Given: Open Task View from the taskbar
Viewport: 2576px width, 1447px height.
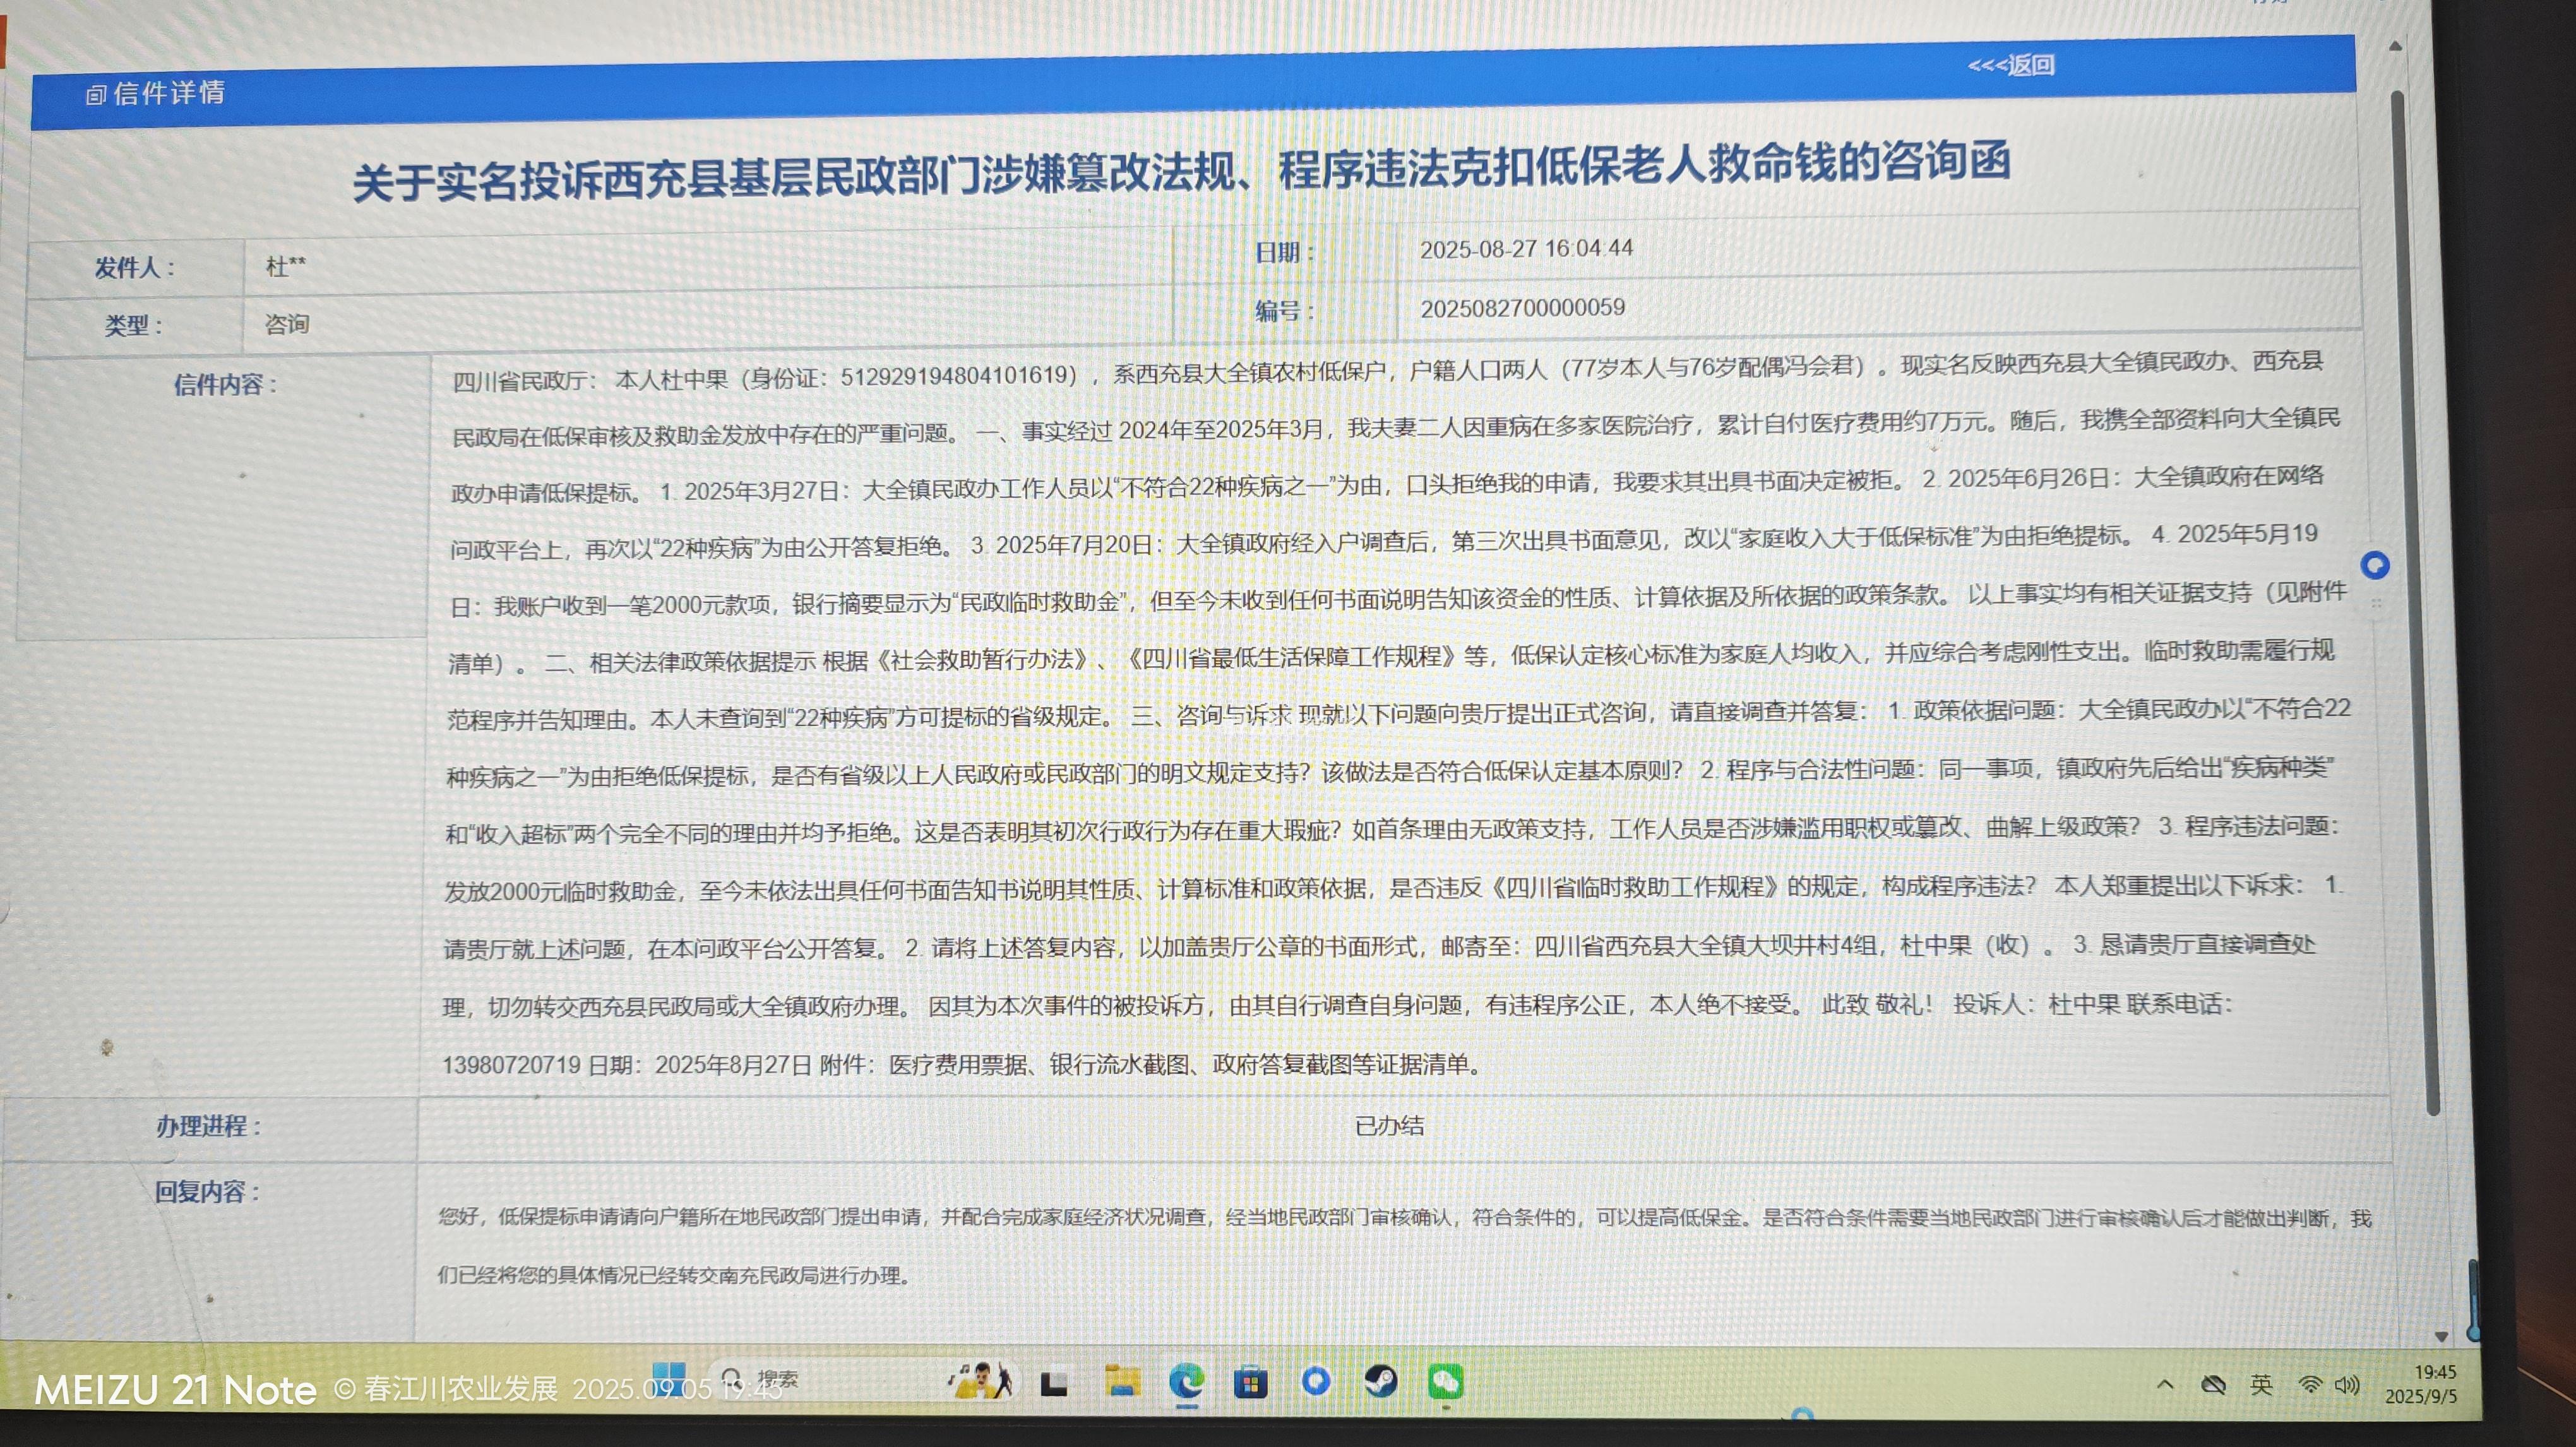Looking at the screenshot, I should (x=1053, y=1384).
